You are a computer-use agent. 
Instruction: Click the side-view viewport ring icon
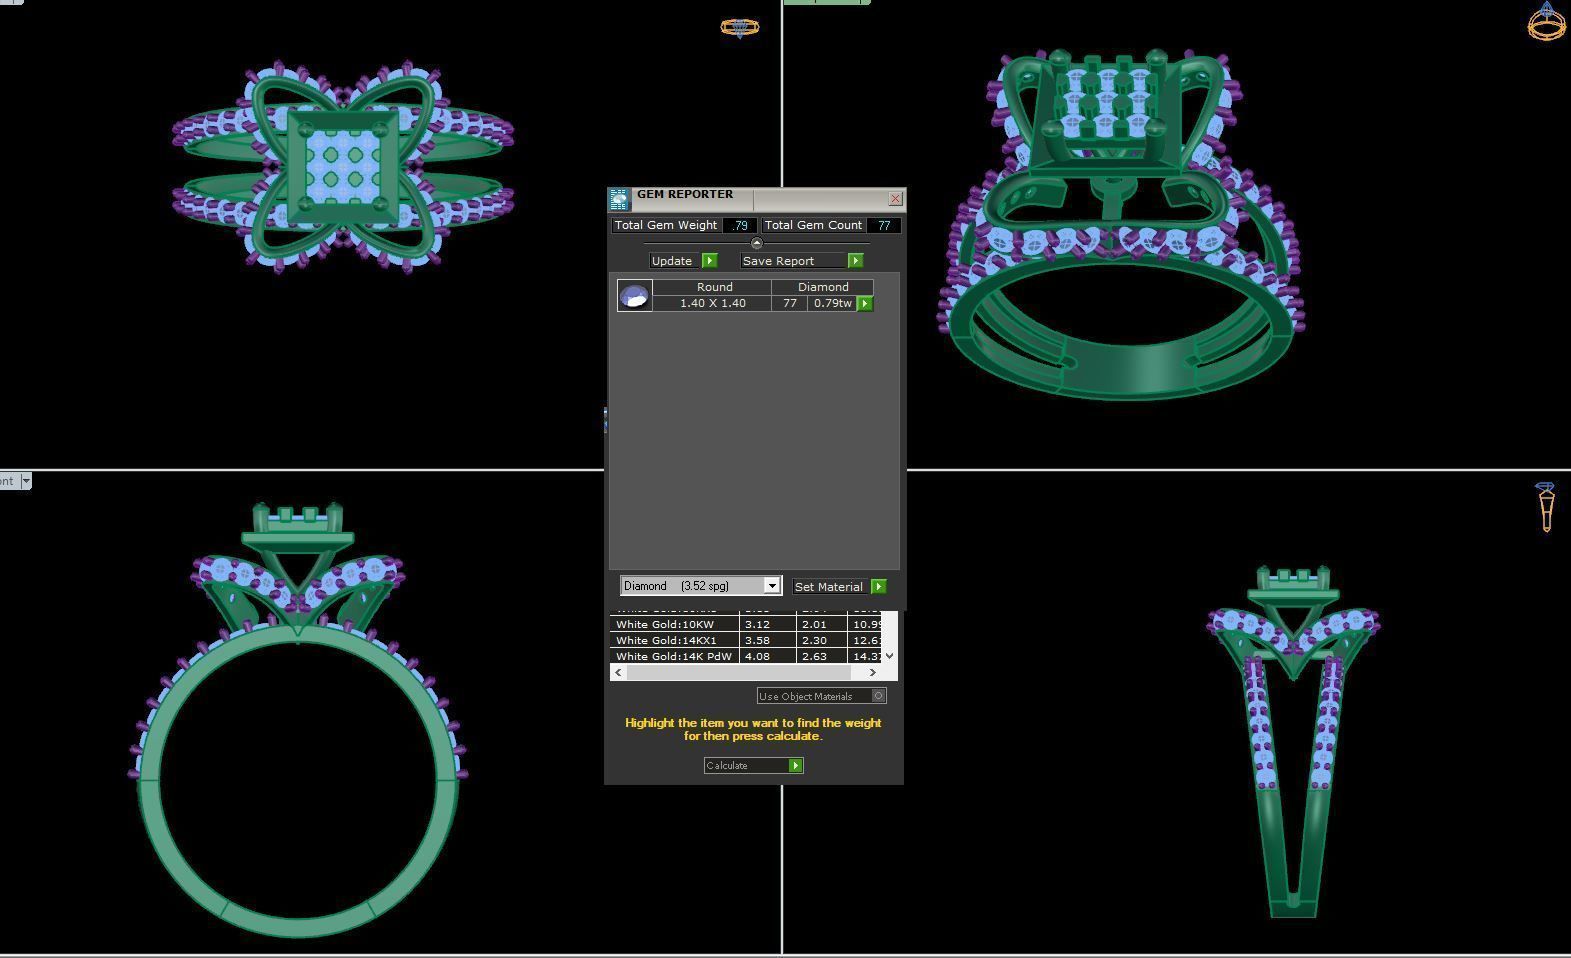1546,508
